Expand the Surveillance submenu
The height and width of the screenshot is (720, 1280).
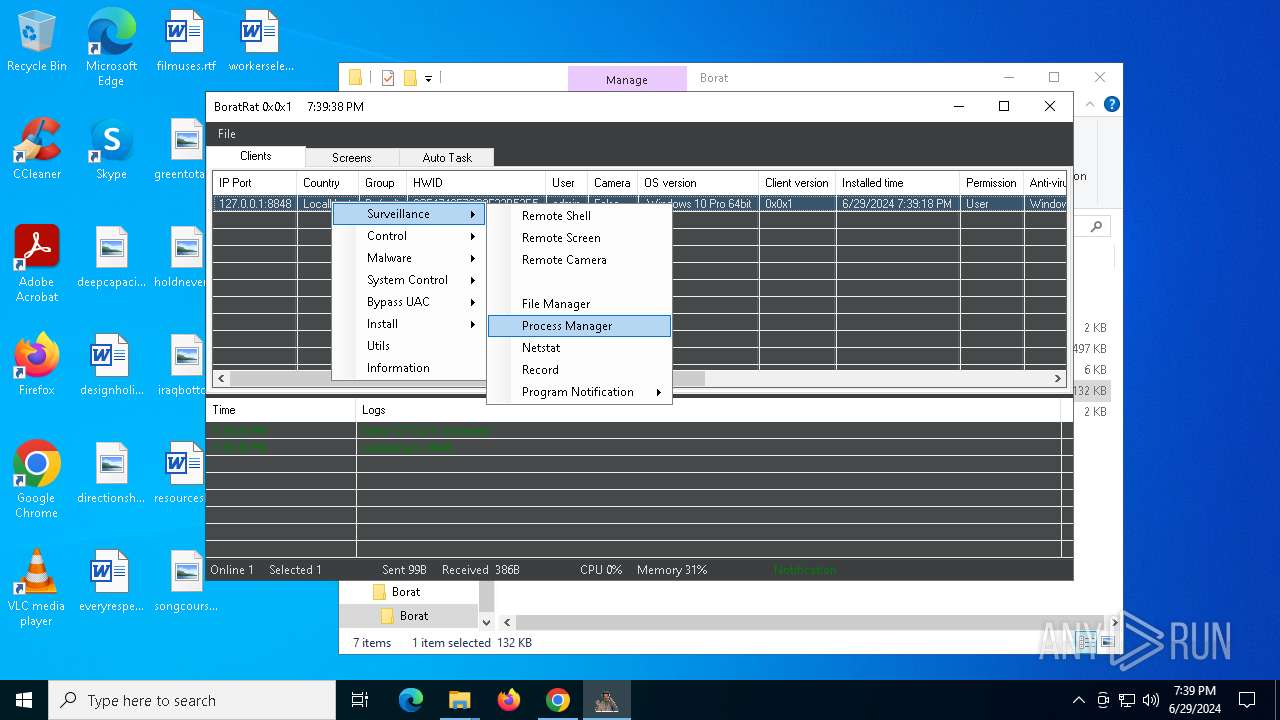(408, 214)
